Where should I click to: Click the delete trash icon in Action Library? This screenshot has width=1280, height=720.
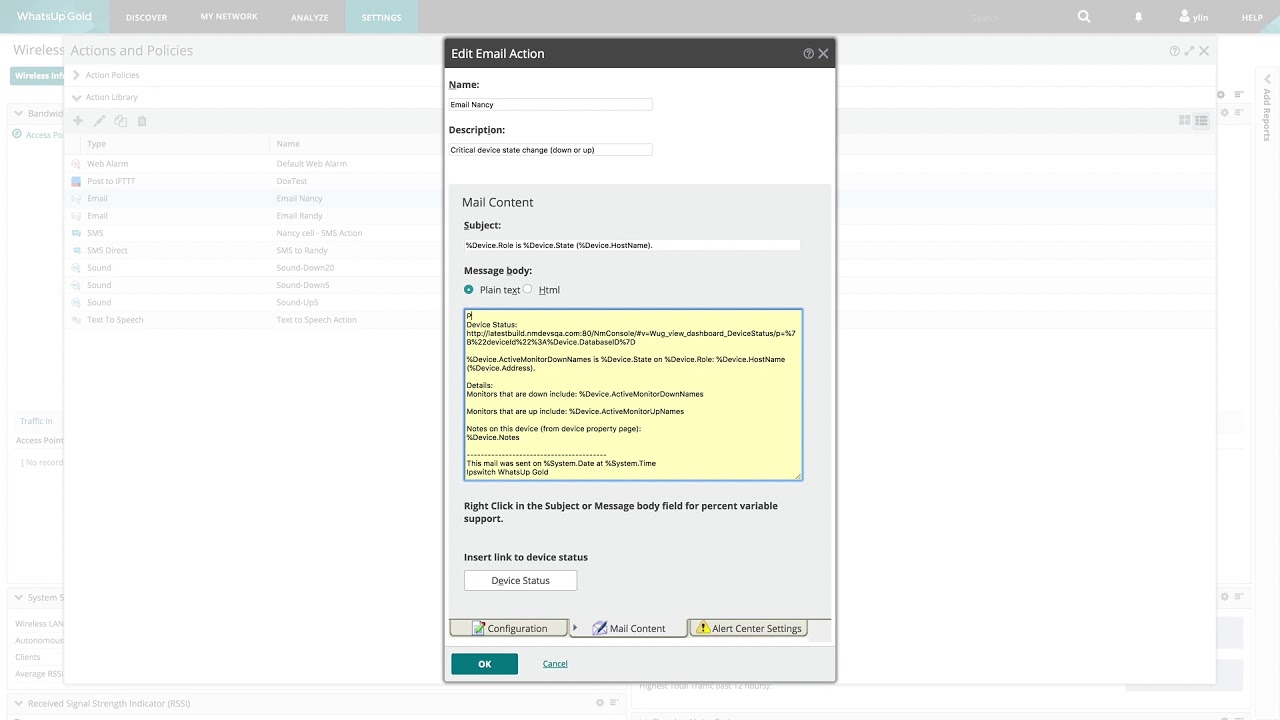click(141, 120)
